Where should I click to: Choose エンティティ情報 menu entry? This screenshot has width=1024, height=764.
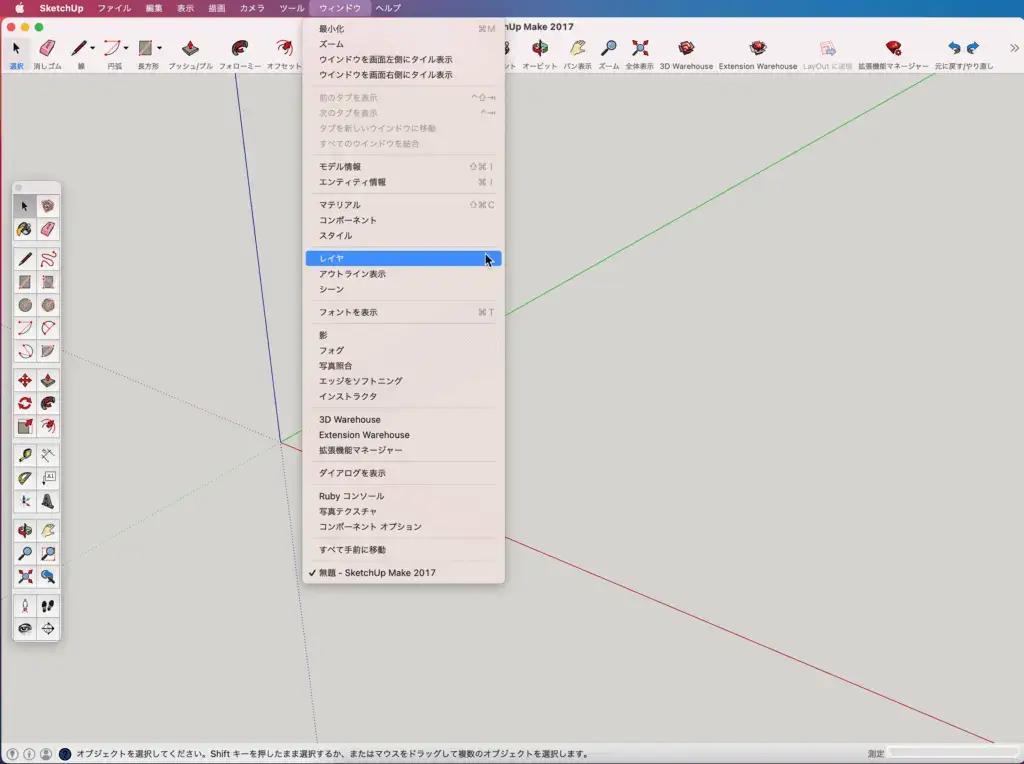404,182
